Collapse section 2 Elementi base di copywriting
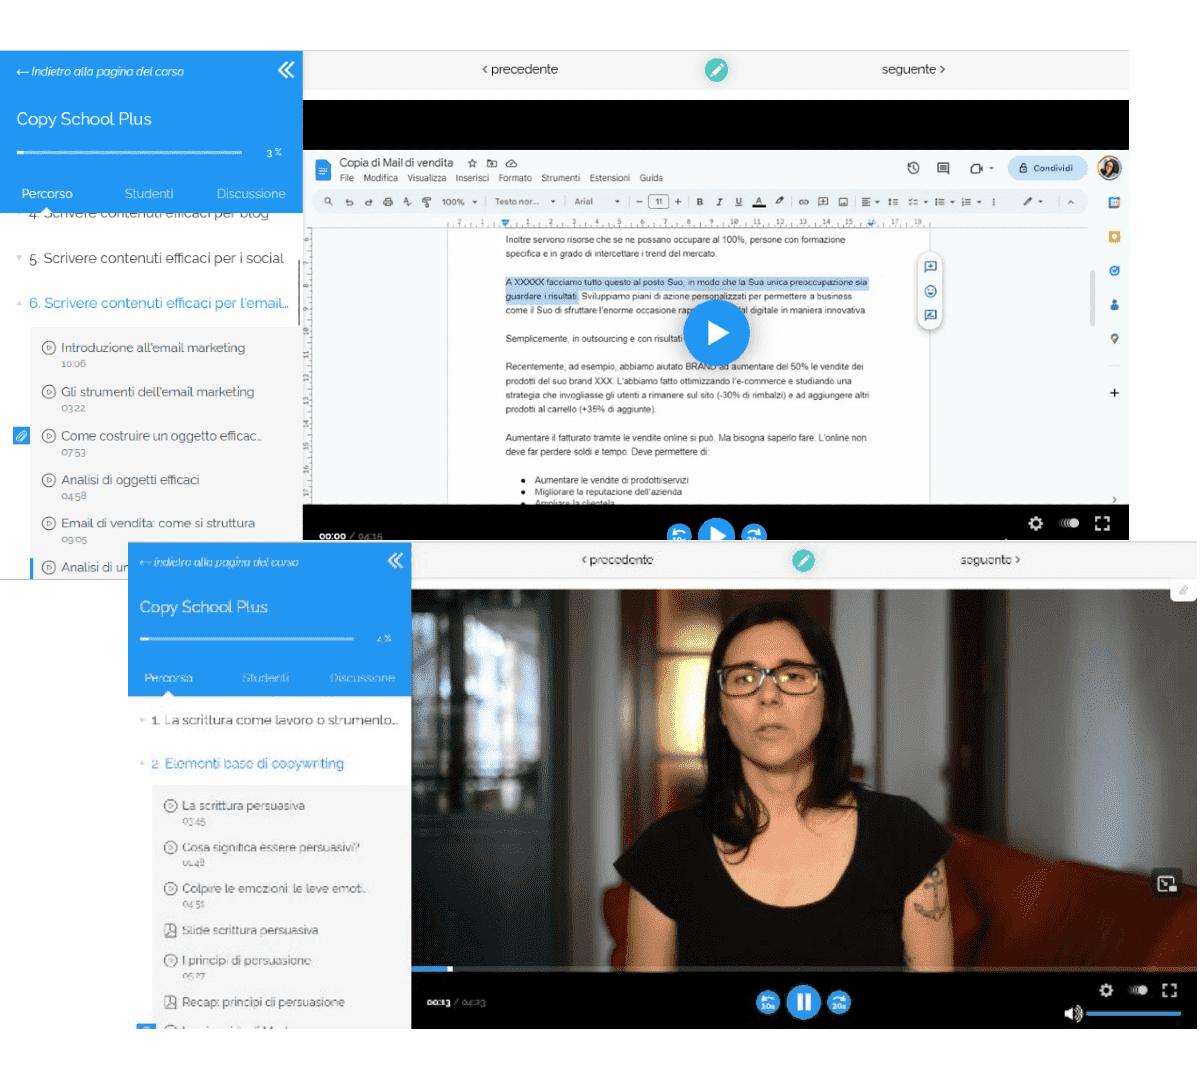Screen dimensions: 1200x1080 coord(242,764)
